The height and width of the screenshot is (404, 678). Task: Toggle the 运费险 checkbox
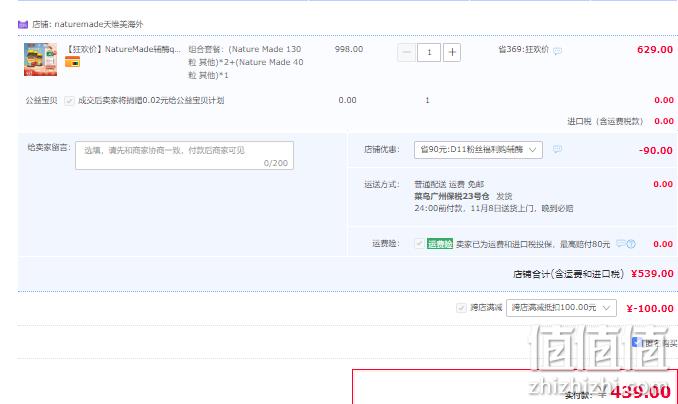(x=419, y=244)
